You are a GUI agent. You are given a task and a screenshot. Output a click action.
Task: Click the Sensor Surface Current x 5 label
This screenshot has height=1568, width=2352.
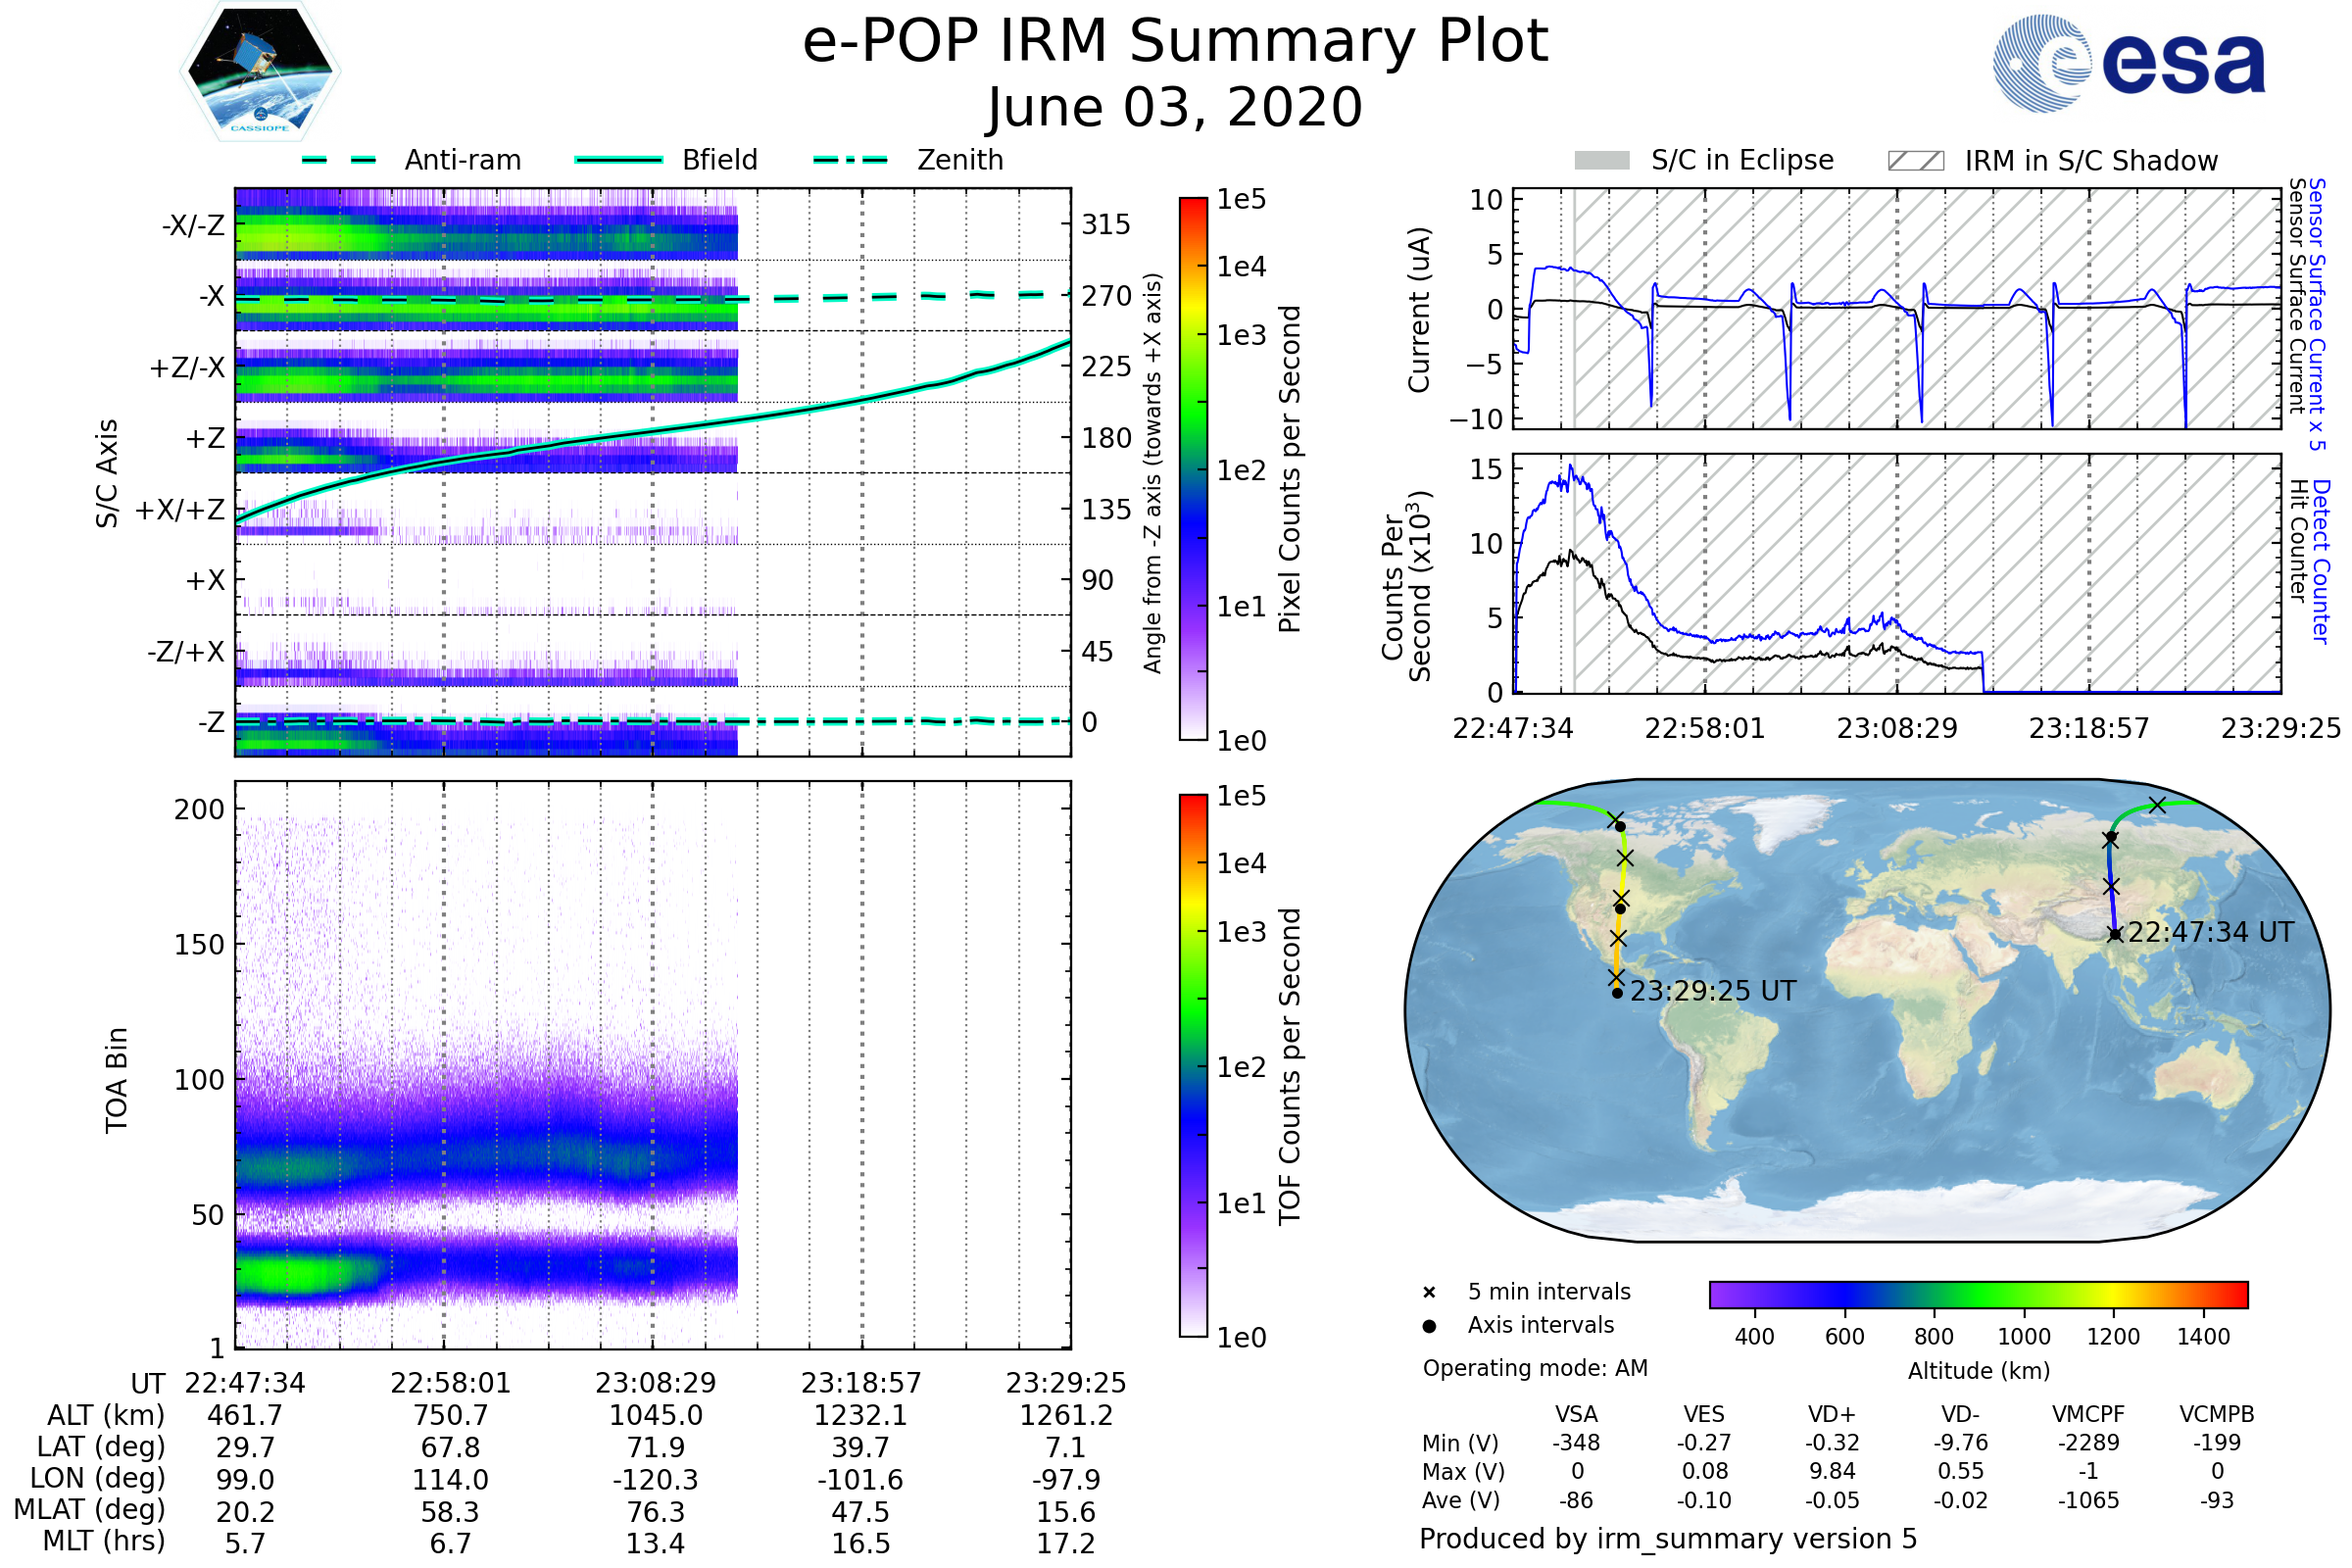pos(2317,314)
